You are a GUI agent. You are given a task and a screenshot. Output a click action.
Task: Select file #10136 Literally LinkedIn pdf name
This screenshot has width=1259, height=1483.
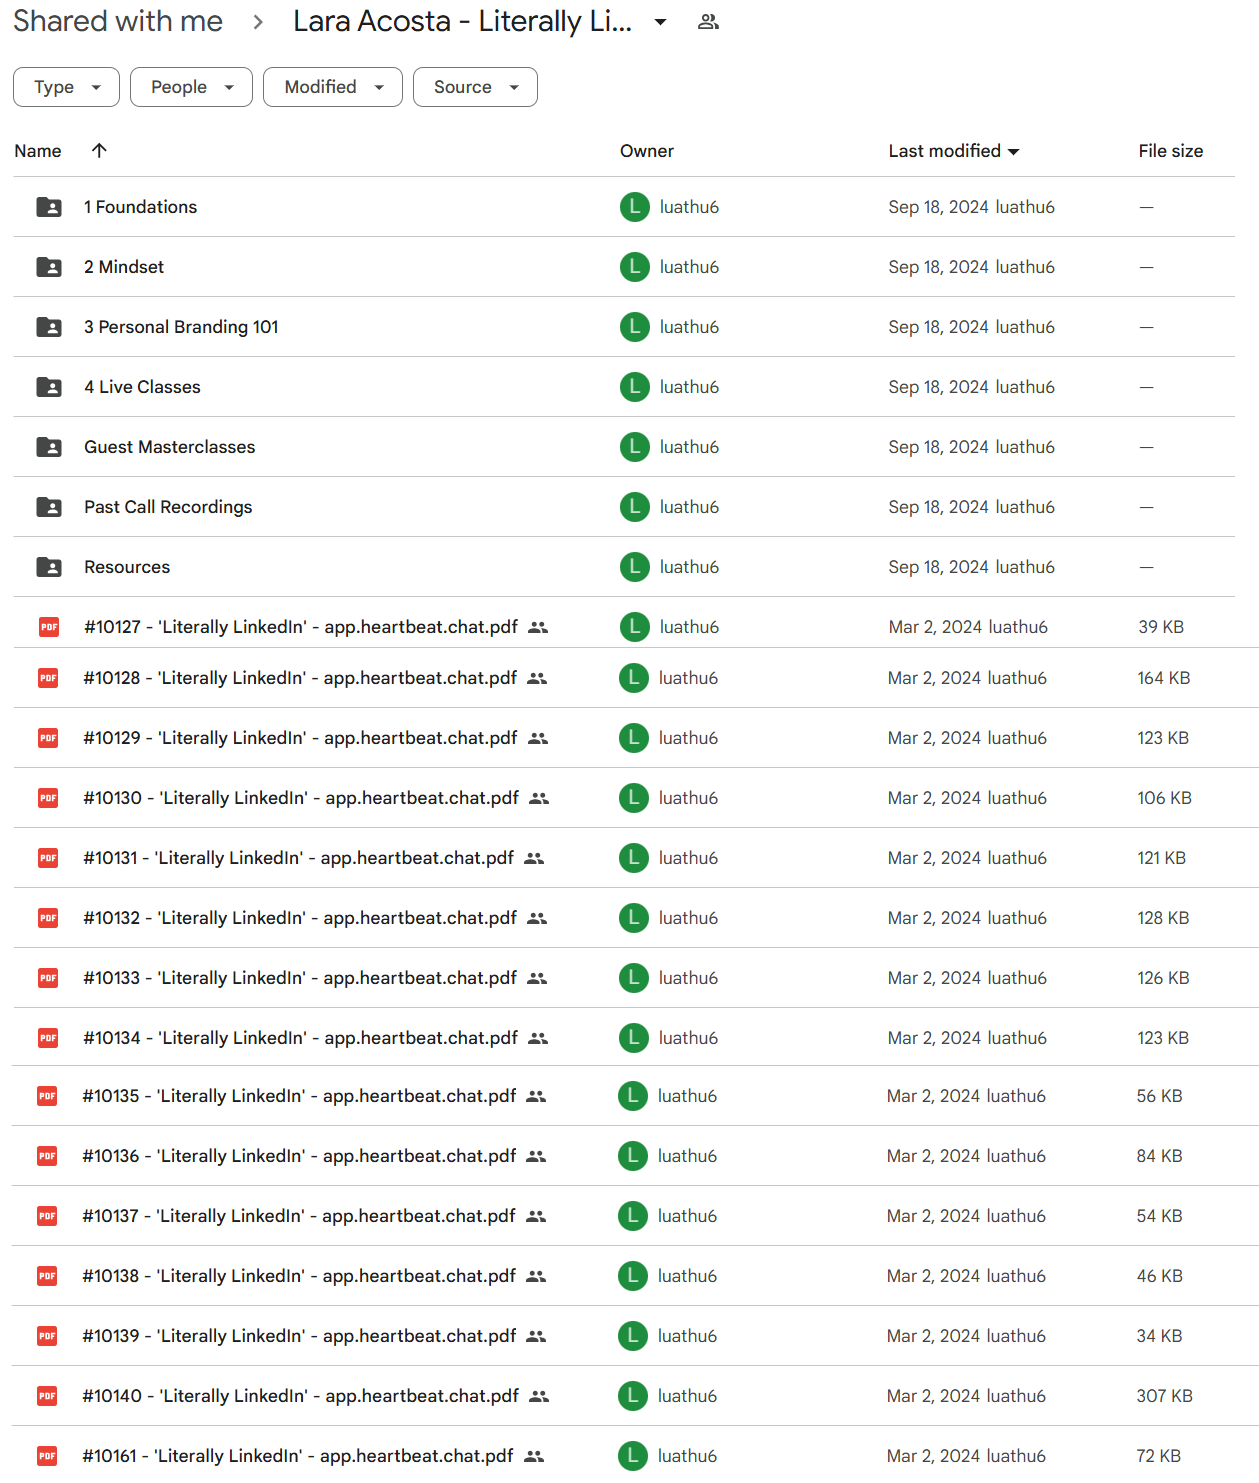[x=299, y=1156]
